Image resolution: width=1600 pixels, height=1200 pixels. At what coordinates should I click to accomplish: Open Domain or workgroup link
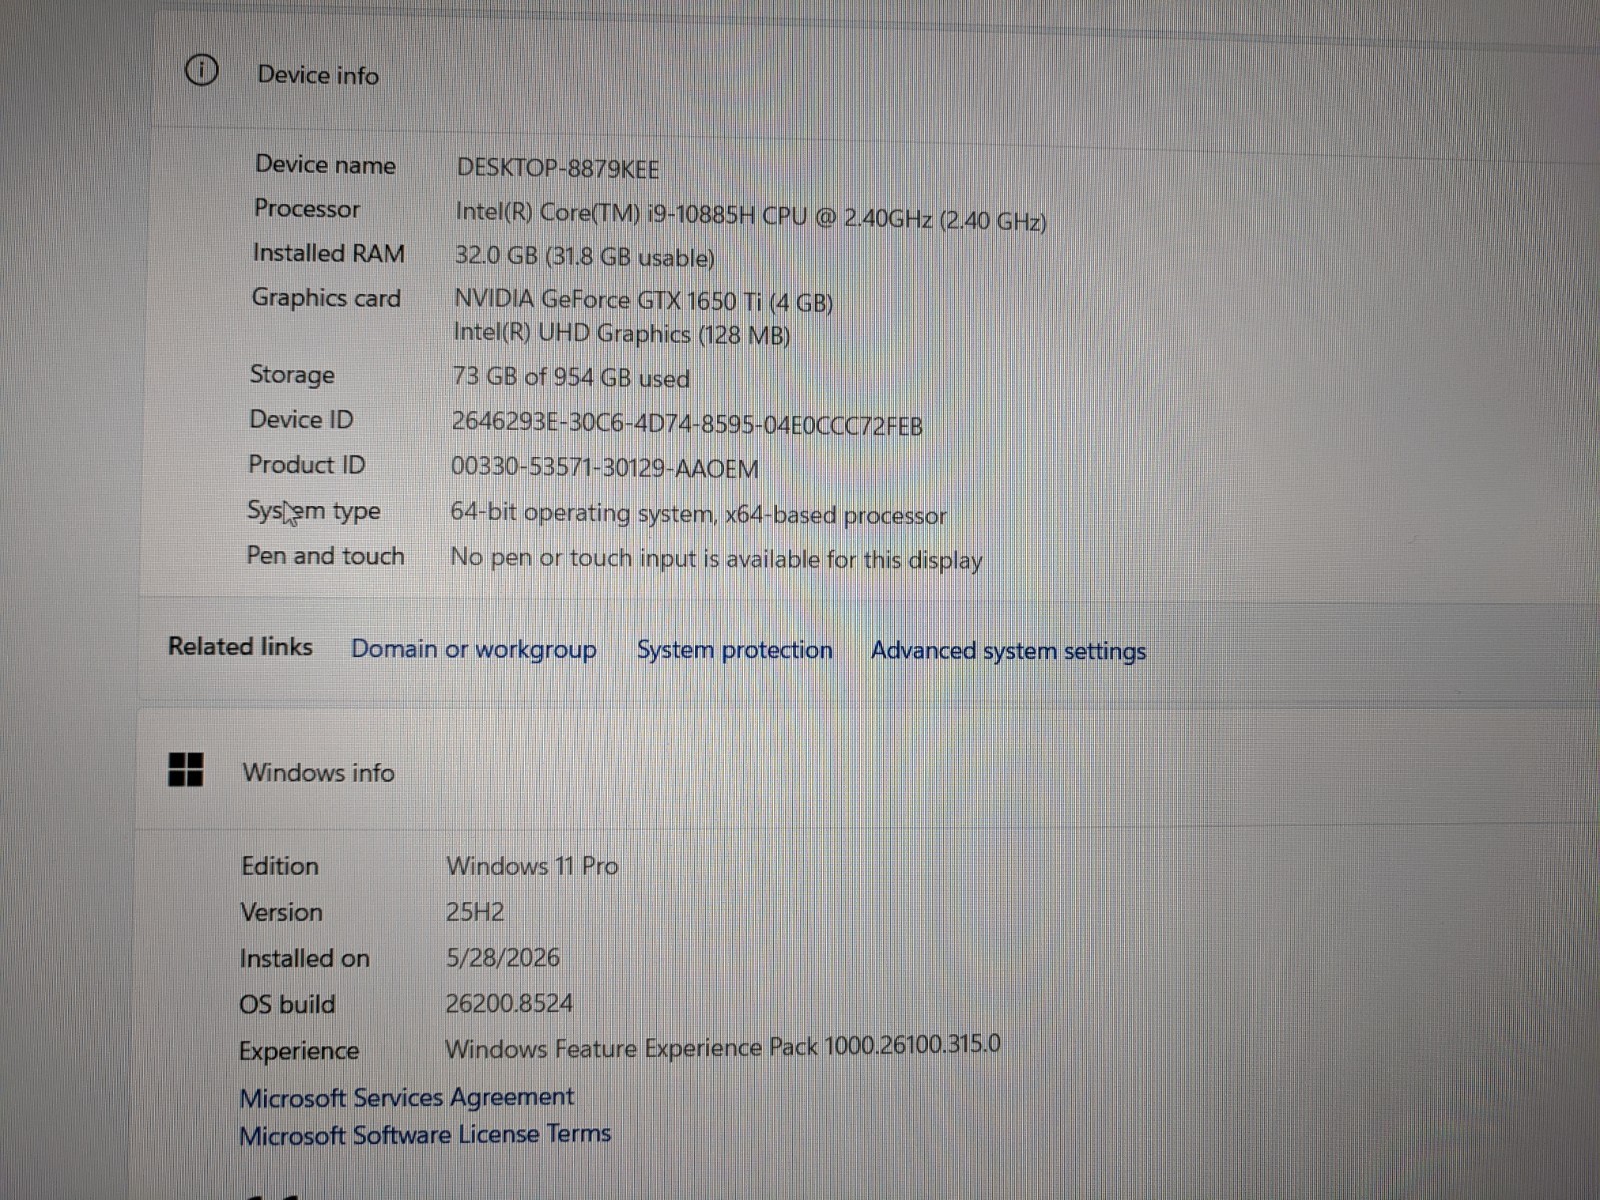(474, 649)
